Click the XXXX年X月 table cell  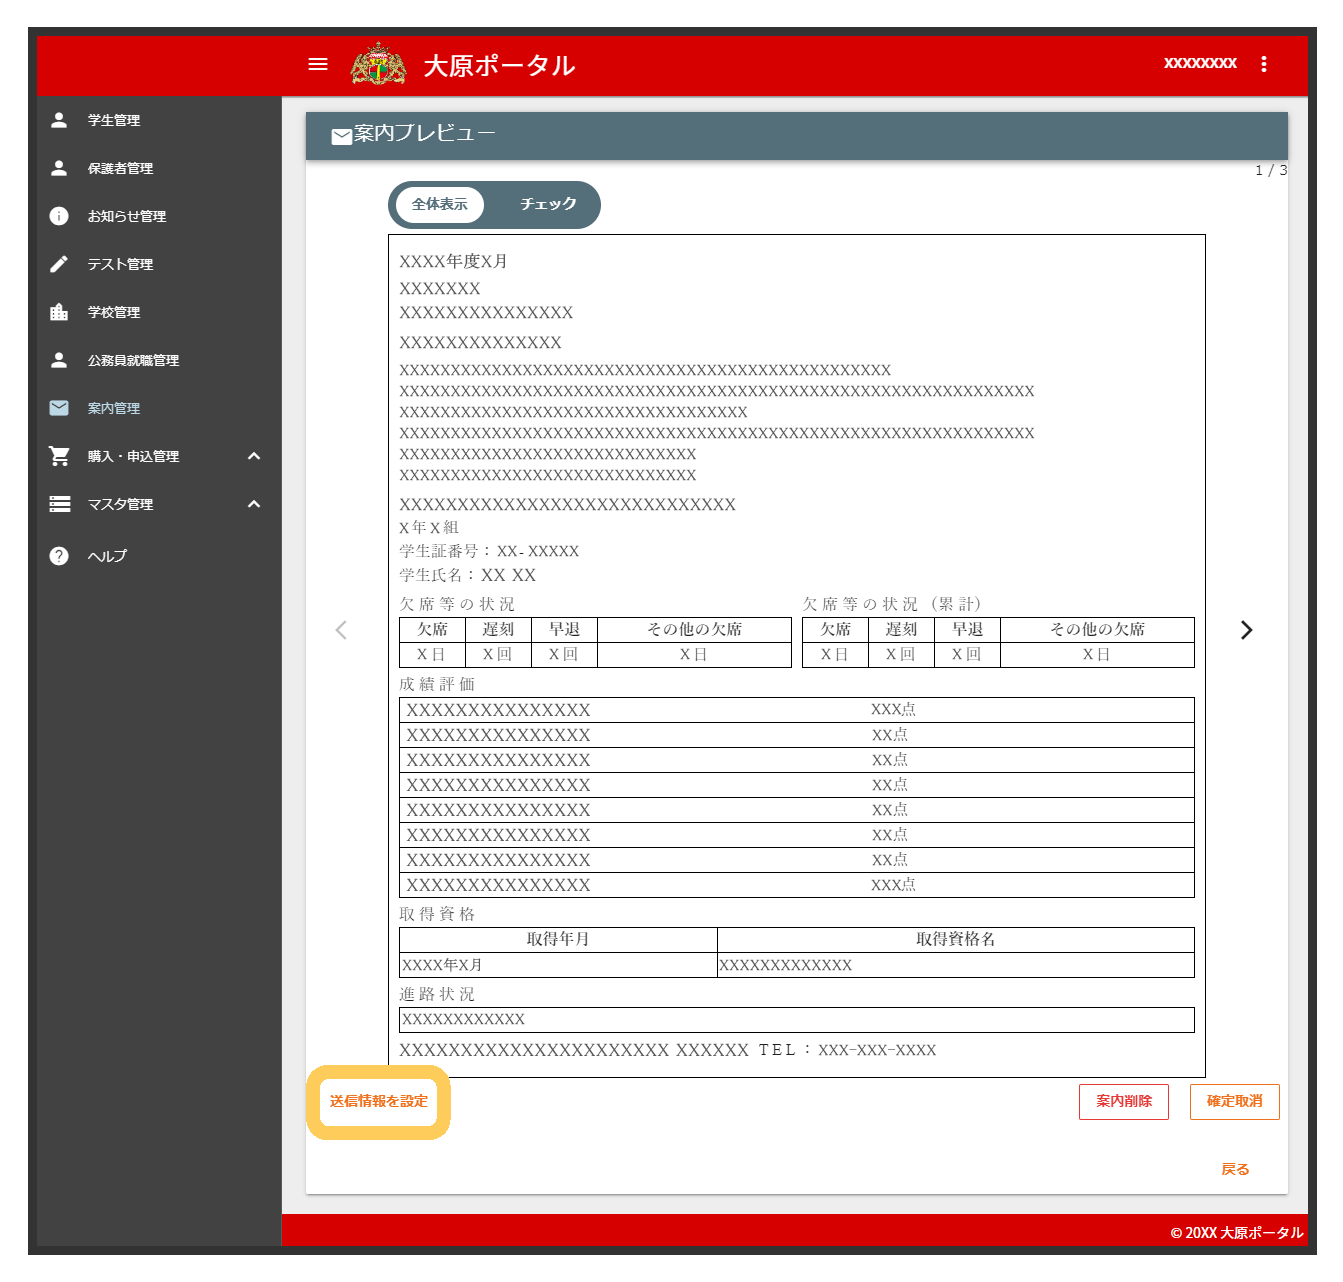tap(558, 965)
